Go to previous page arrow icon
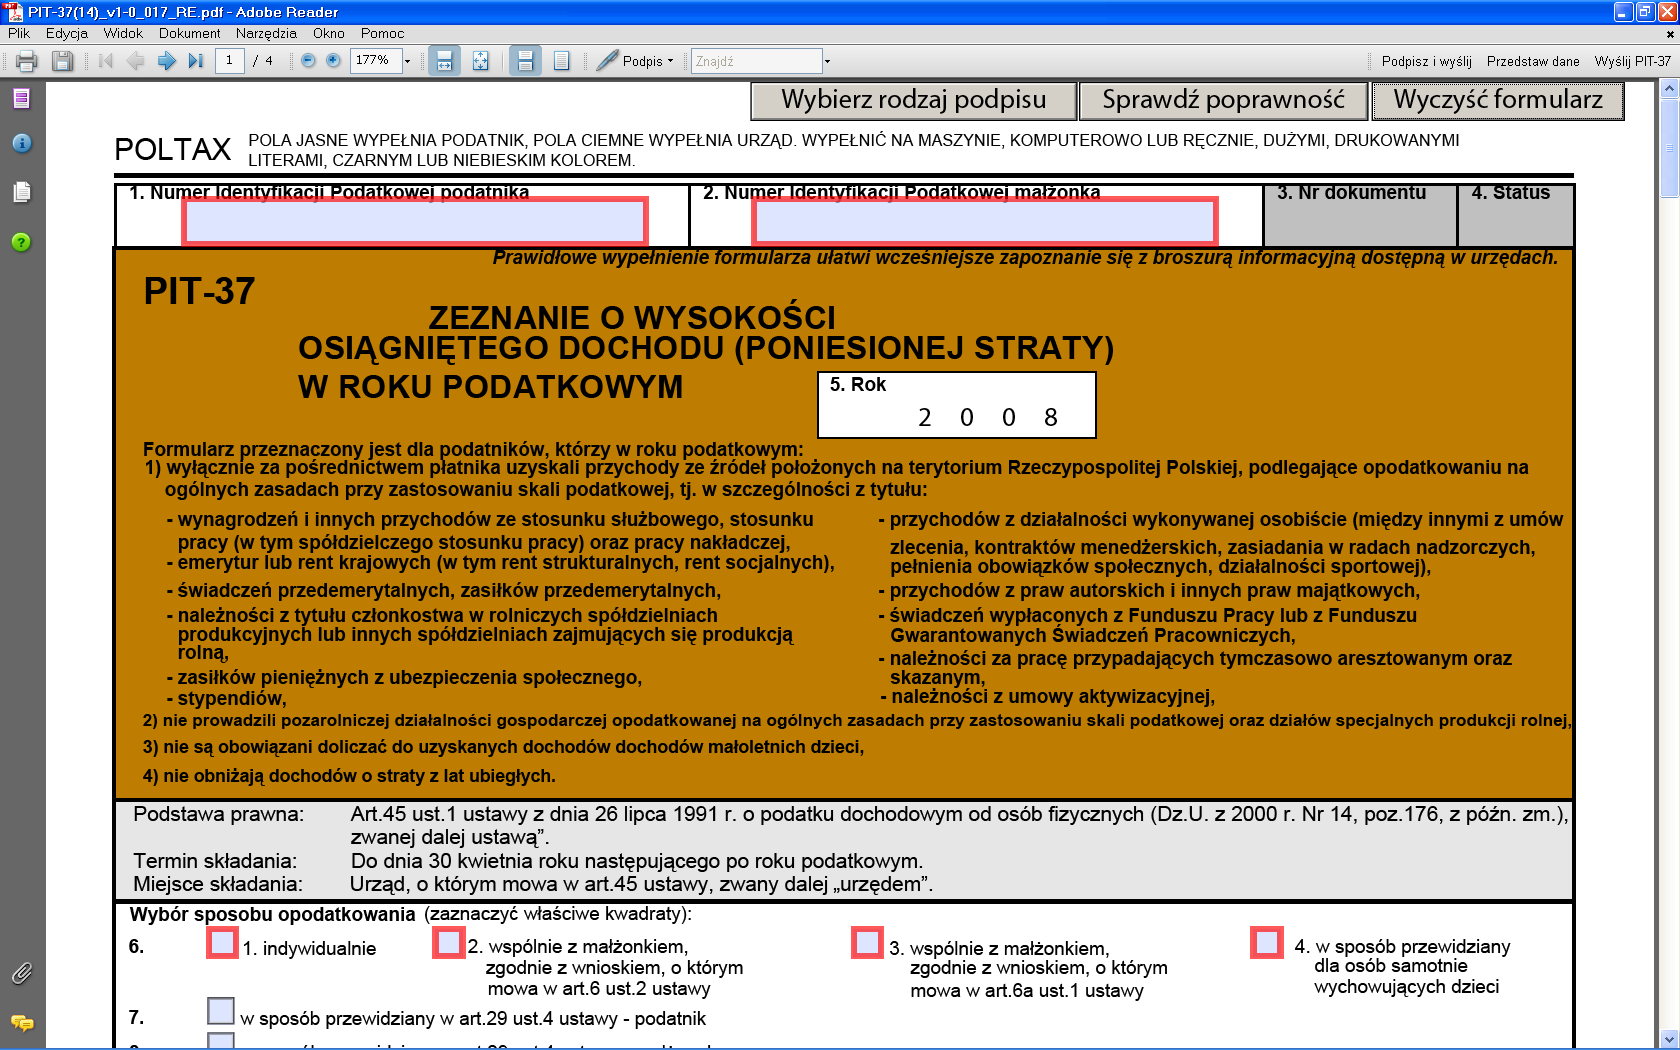1680x1050 pixels. tap(136, 61)
